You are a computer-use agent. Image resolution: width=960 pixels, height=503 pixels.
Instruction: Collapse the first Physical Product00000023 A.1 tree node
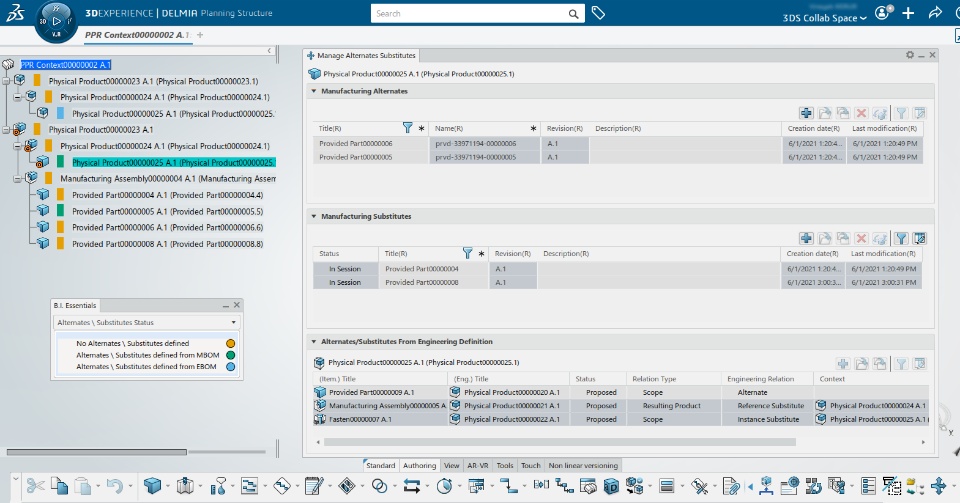click(6, 81)
